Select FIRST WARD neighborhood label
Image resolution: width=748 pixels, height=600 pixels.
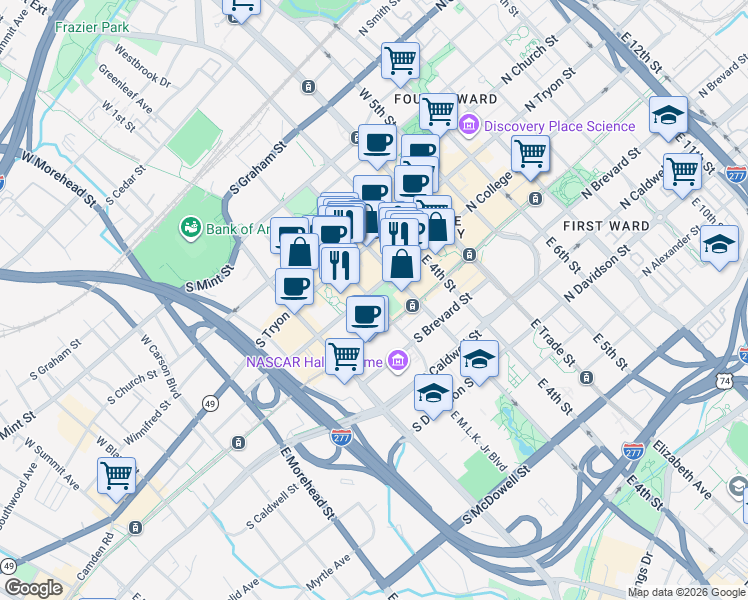[606, 226]
